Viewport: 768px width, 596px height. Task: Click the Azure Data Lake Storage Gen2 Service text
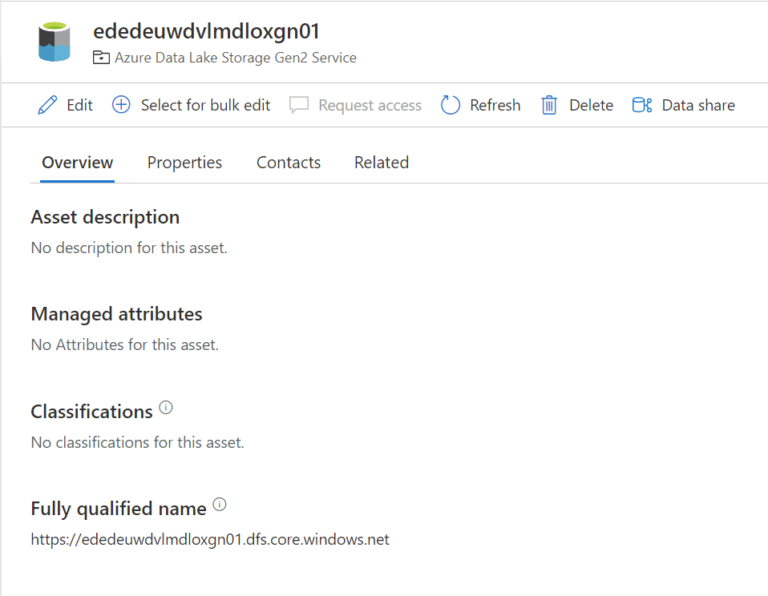(x=236, y=57)
